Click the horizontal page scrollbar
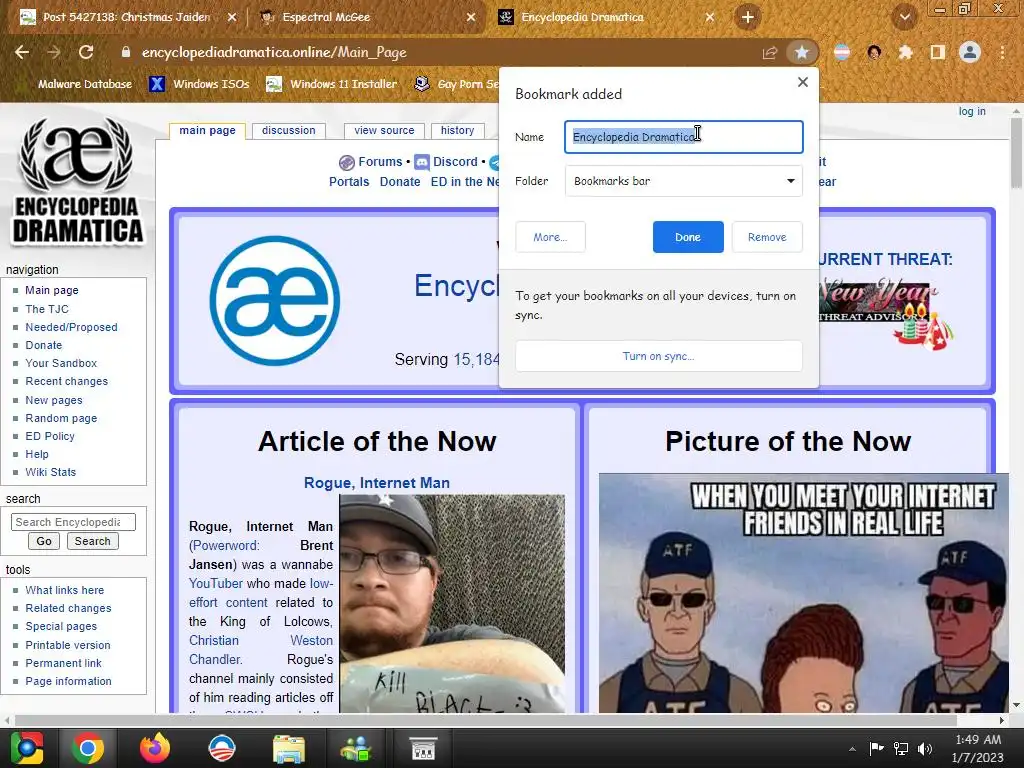 [x=487, y=720]
